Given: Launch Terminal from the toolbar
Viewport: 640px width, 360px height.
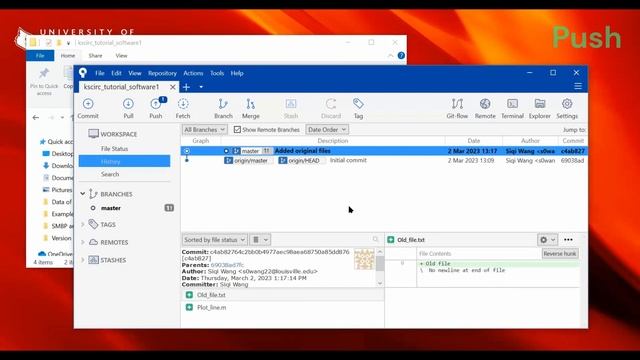Looking at the screenshot, I should coord(512,109).
